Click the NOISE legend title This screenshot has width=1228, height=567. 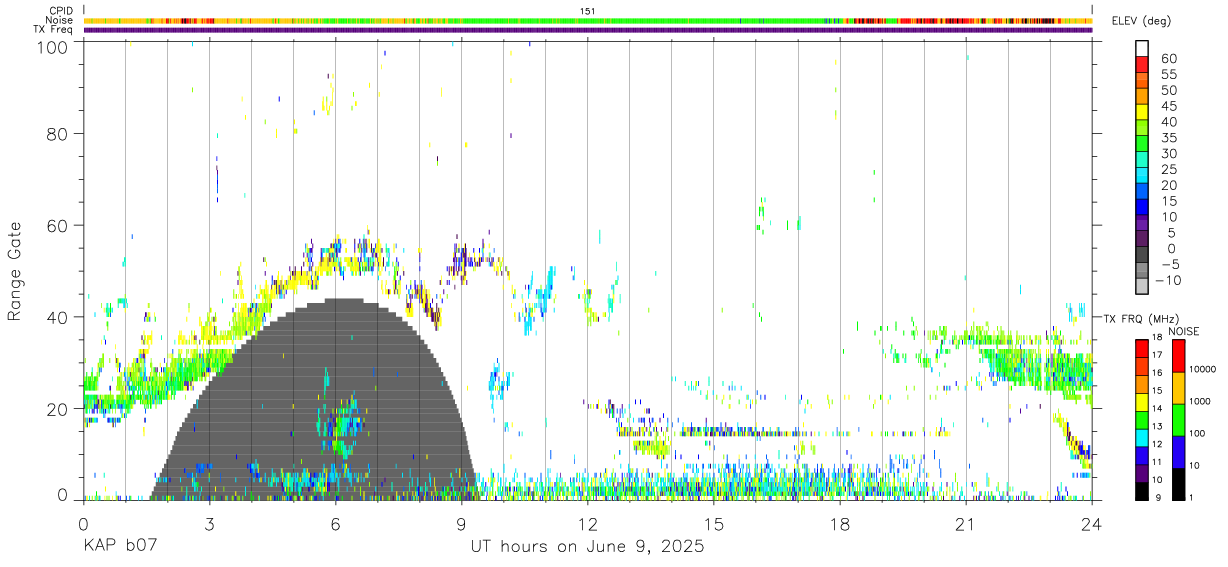pyautogui.click(x=1183, y=331)
